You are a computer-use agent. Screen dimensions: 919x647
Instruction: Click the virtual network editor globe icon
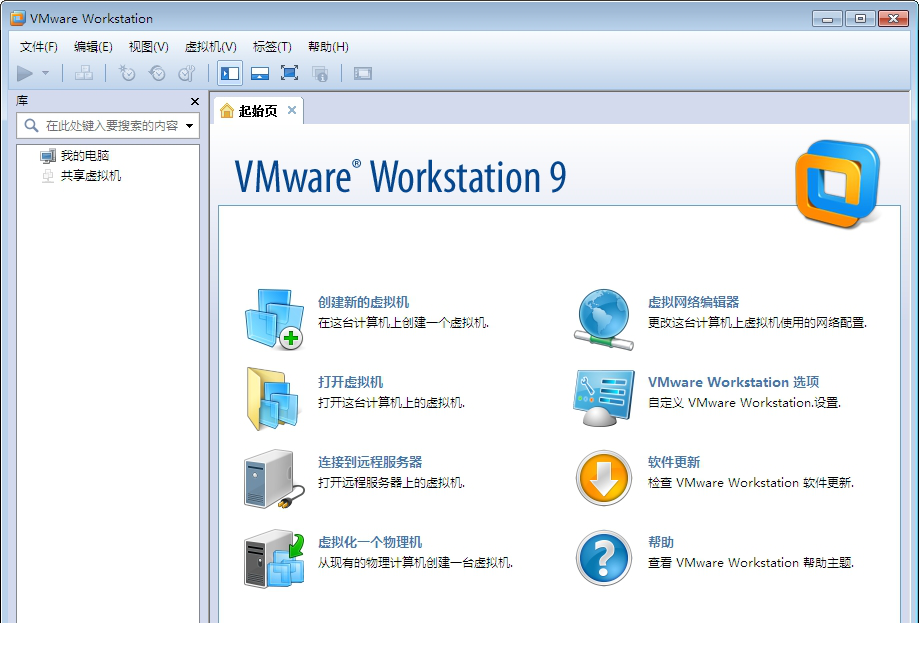point(604,319)
